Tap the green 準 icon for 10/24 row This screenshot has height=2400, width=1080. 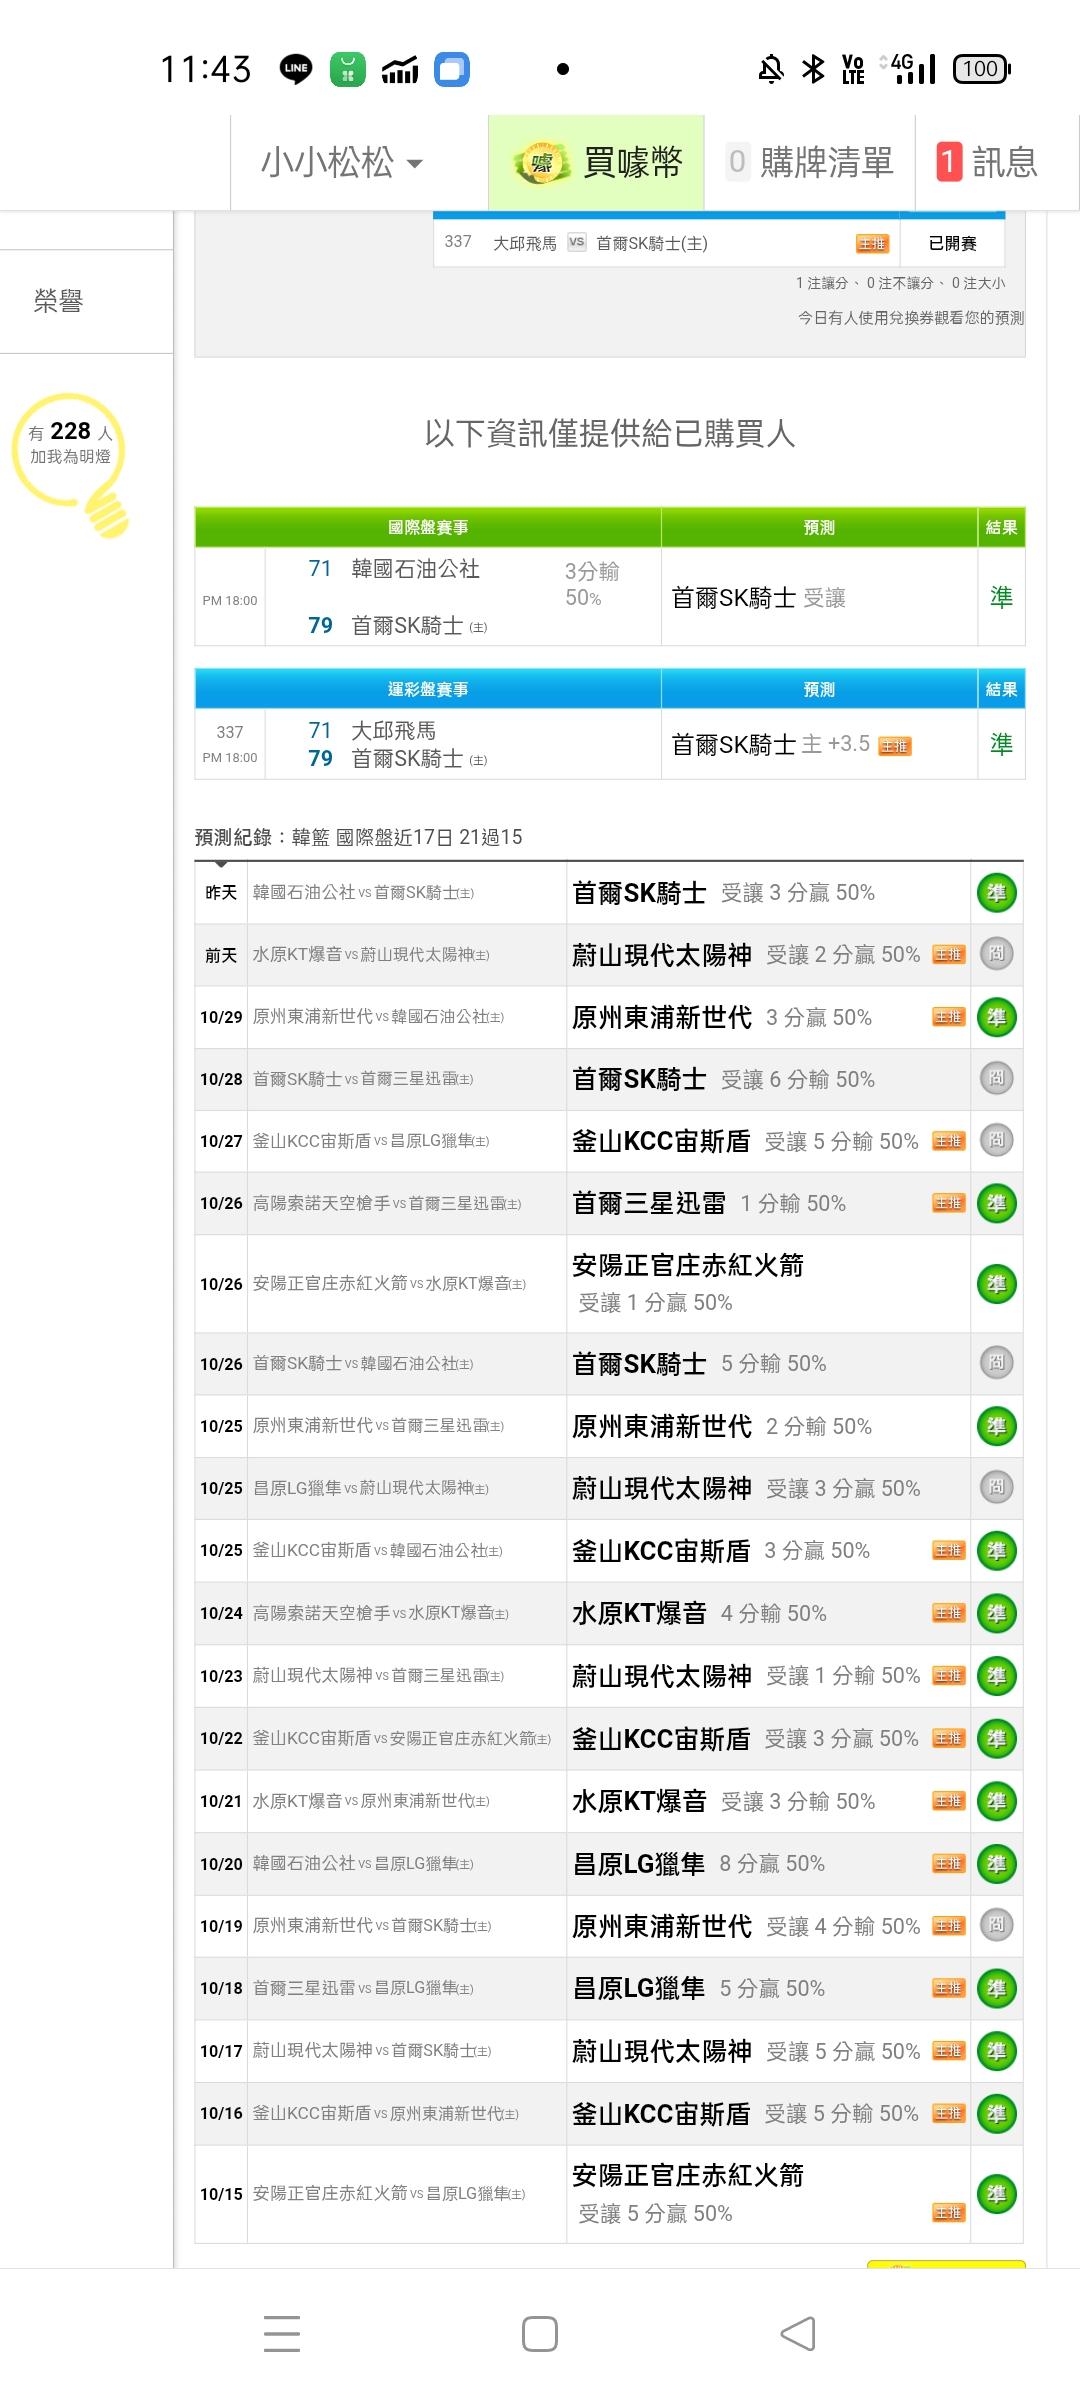[996, 1613]
